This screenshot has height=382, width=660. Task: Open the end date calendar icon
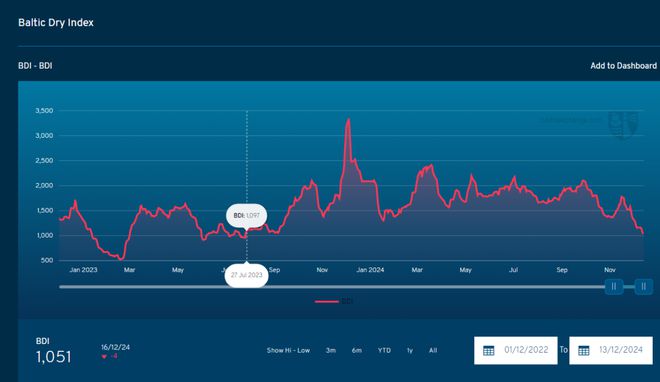(584, 350)
